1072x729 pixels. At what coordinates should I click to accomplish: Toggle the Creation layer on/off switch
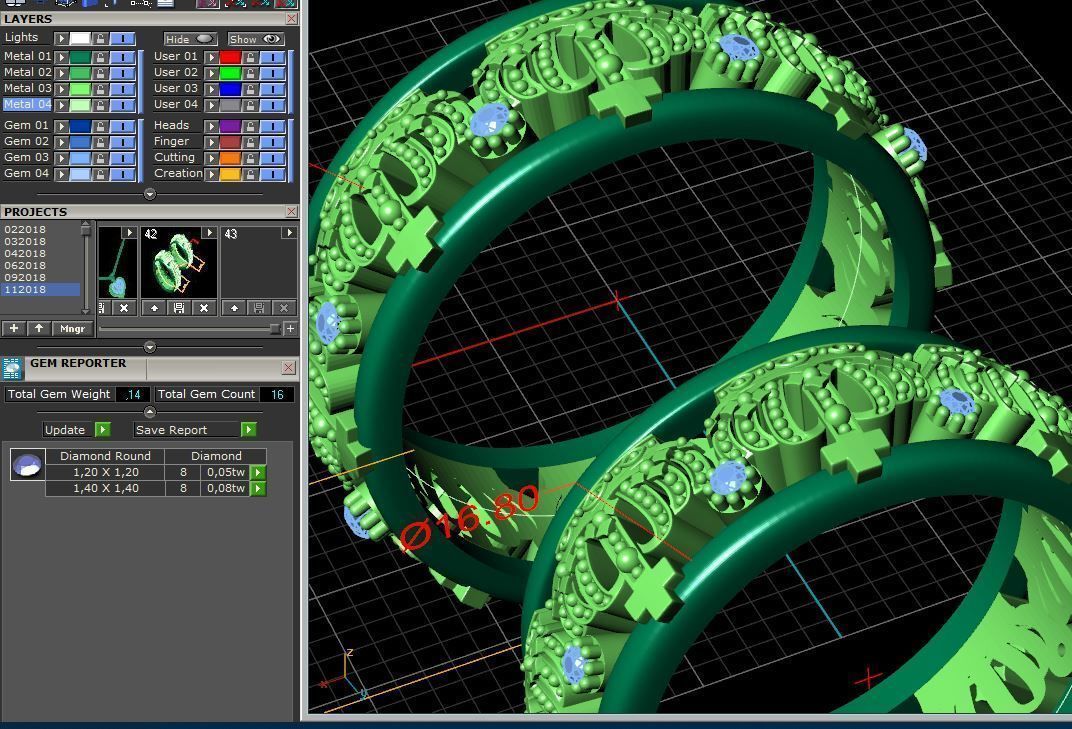(x=273, y=174)
